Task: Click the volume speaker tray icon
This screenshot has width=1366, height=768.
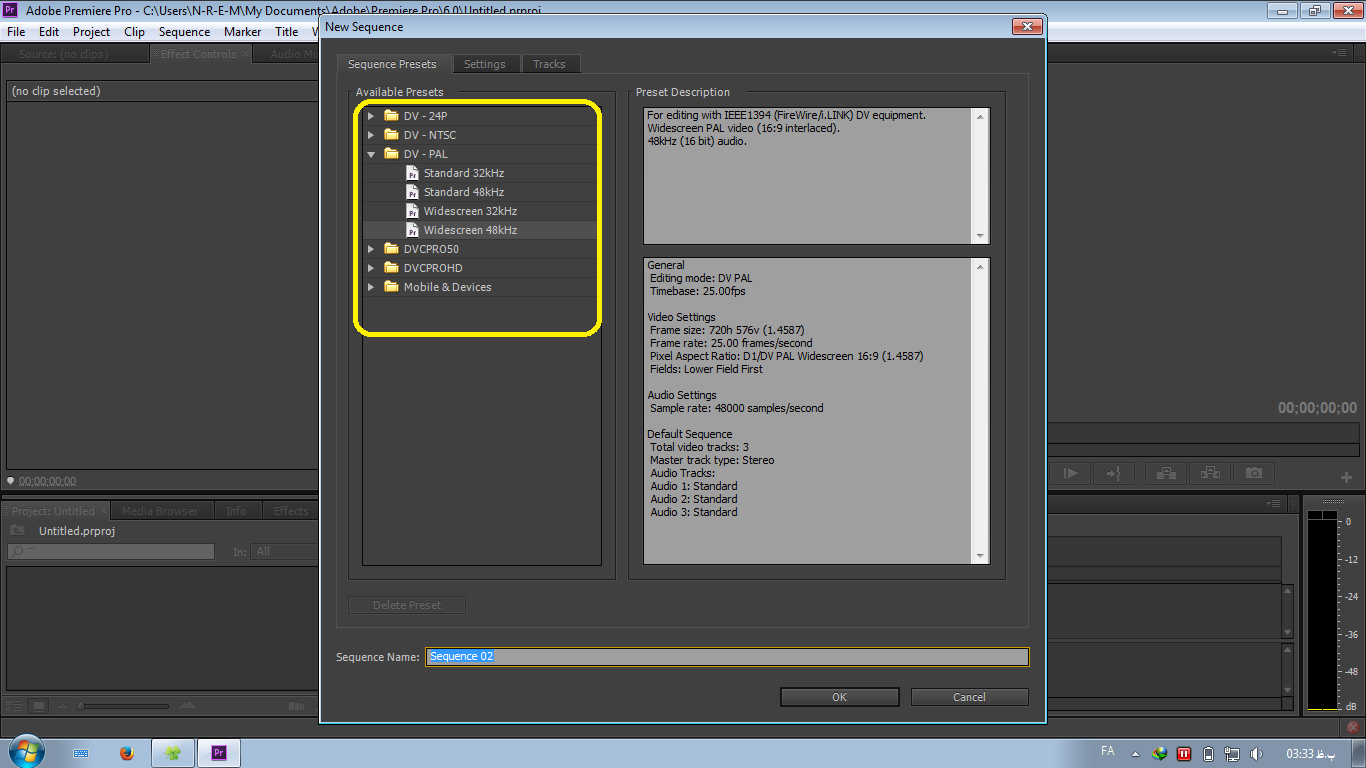Action: [1257, 753]
